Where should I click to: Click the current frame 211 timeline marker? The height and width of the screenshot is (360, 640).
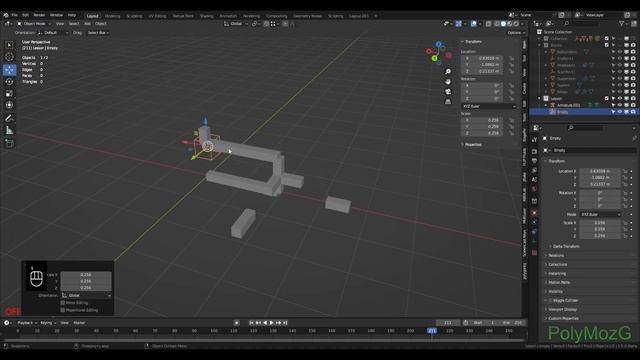(x=432, y=331)
